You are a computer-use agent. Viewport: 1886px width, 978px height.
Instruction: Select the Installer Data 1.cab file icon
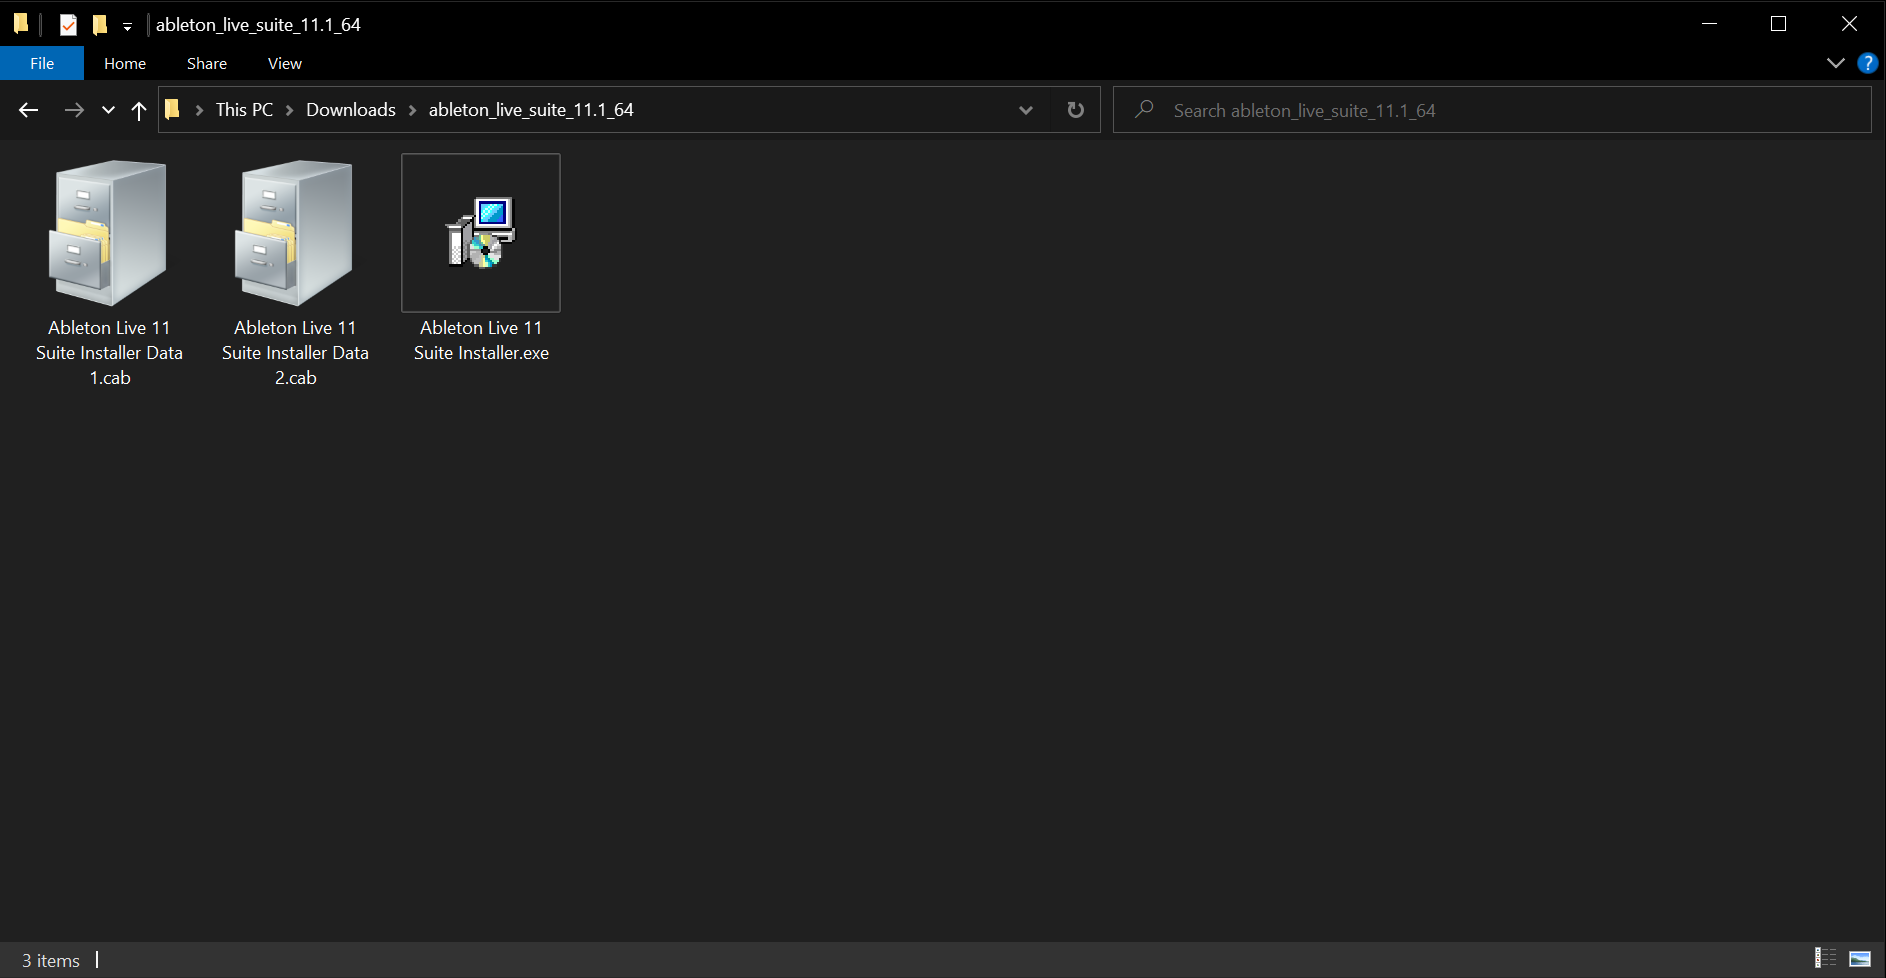point(109,233)
